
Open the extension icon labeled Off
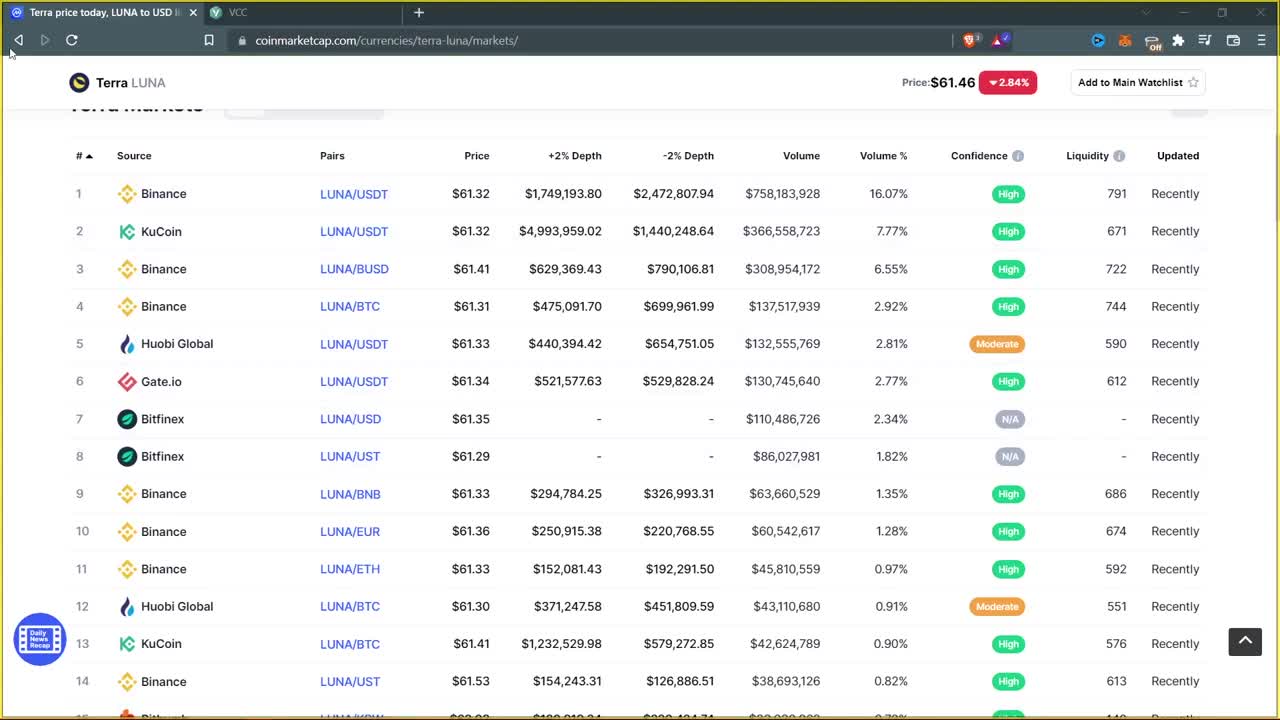coord(1153,41)
